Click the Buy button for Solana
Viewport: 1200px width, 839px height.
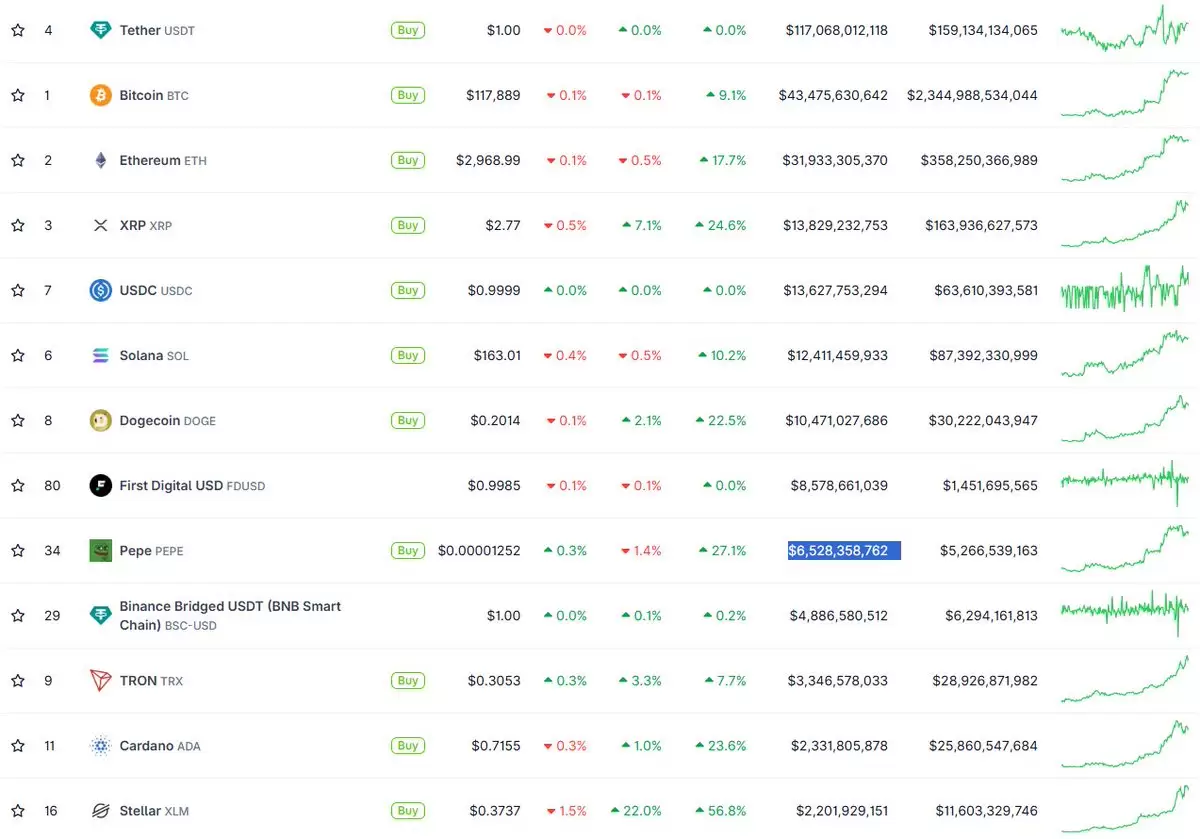point(408,355)
